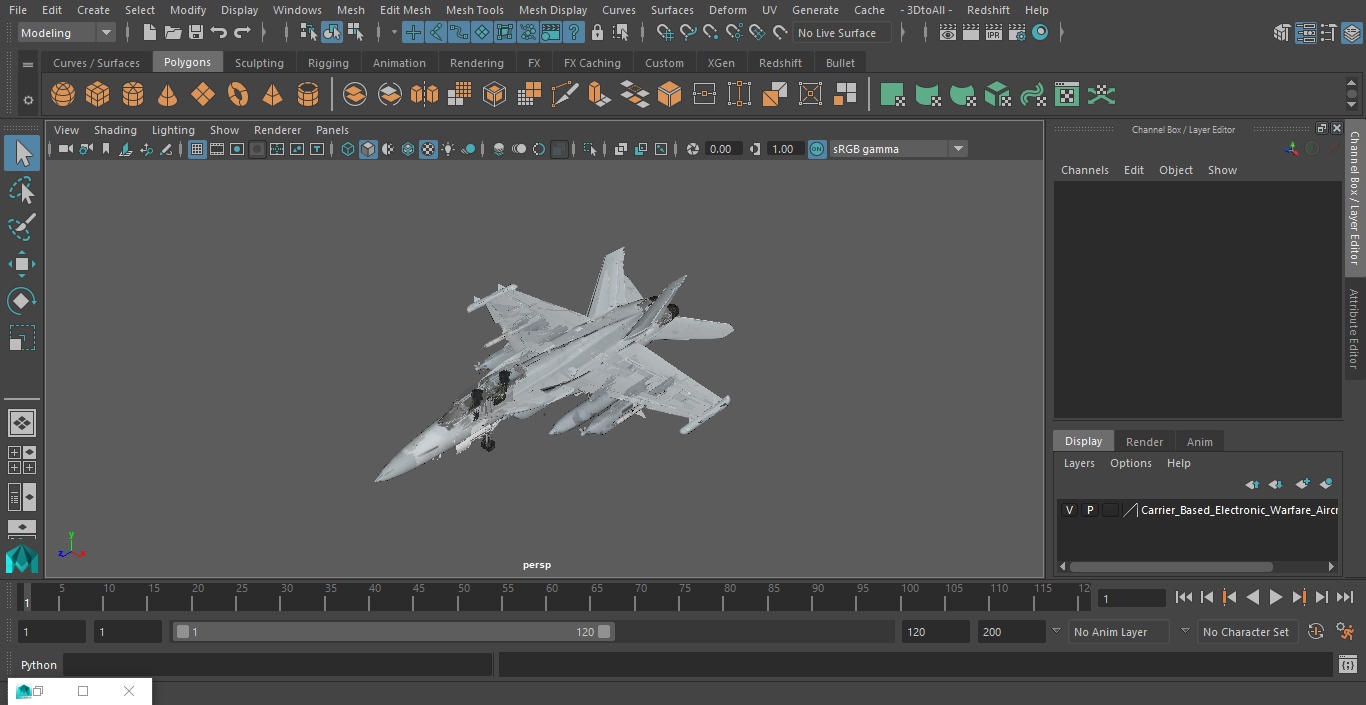Open the Modeling menu set dropdown
This screenshot has width=1366, height=705.
coord(67,33)
